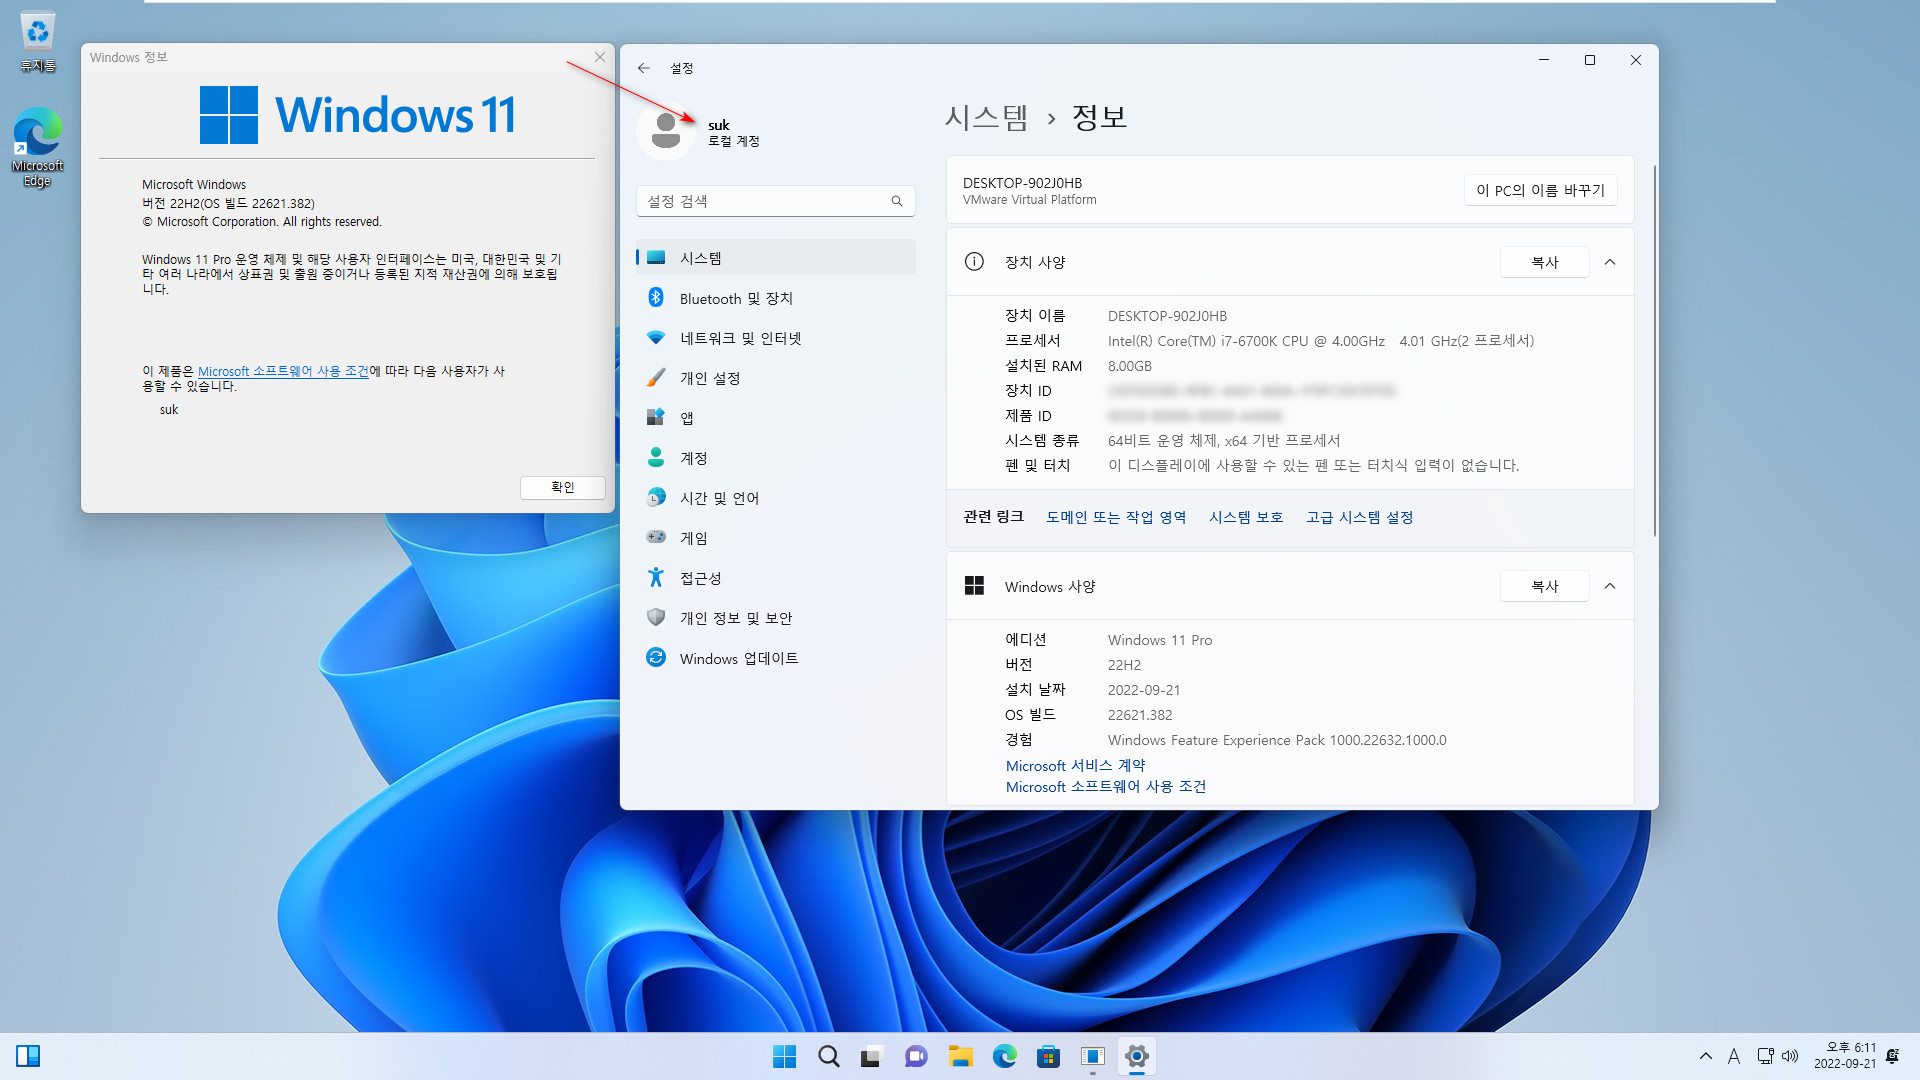
Task: Open File Explorer from the taskbar
Action: [x=960, y=1056]
